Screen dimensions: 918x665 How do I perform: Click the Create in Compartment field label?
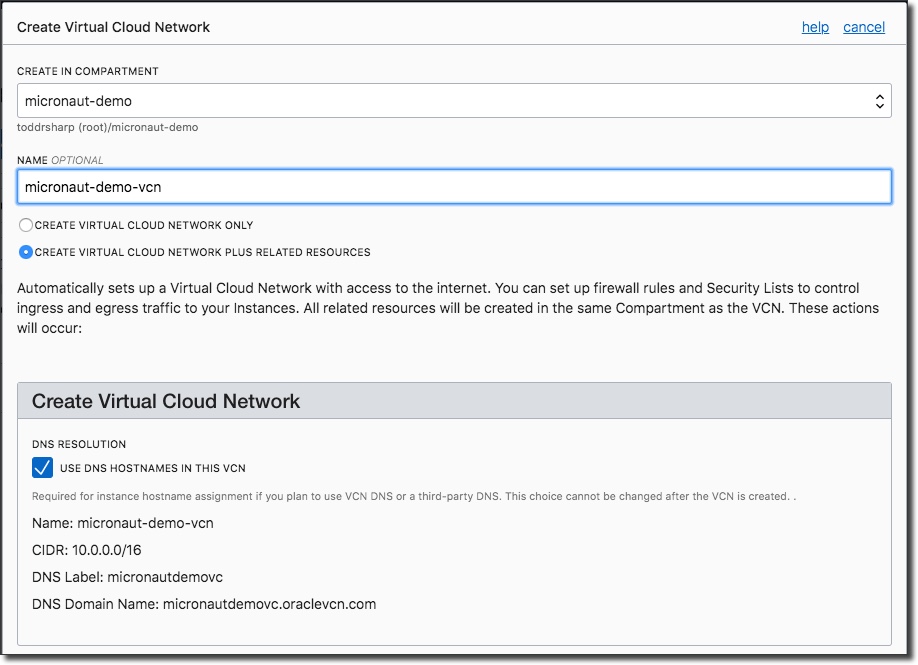[x=88, y=72]
